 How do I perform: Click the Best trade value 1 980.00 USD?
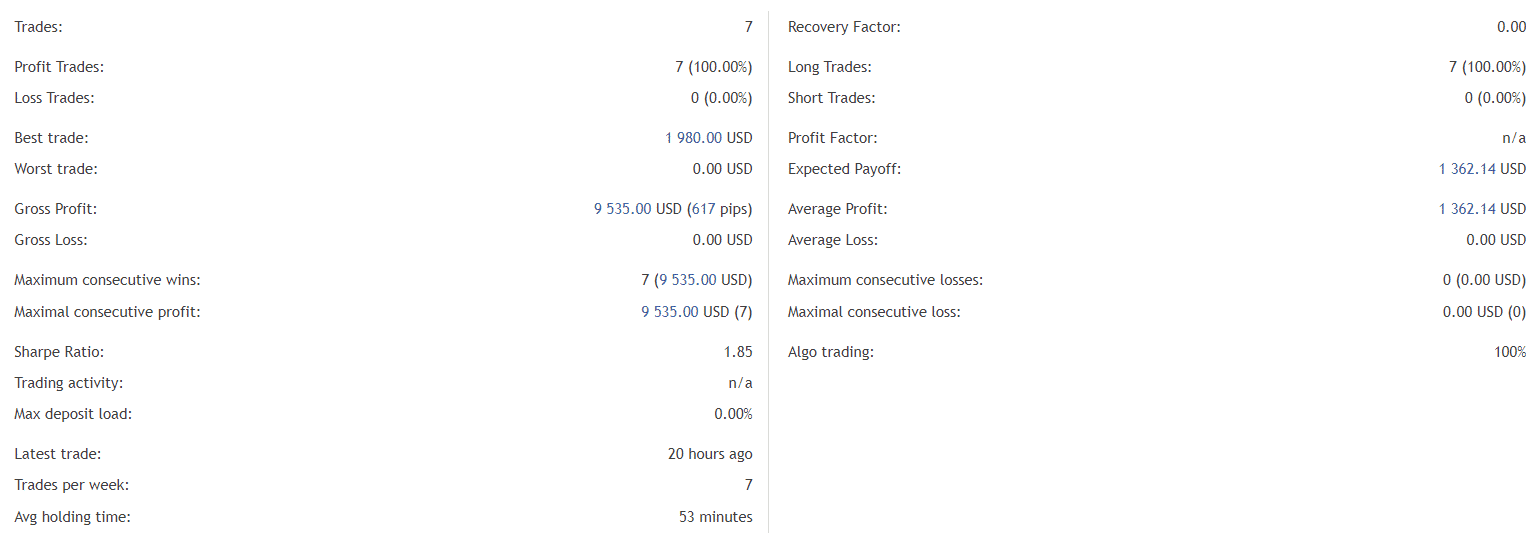[x=709, y=138]
